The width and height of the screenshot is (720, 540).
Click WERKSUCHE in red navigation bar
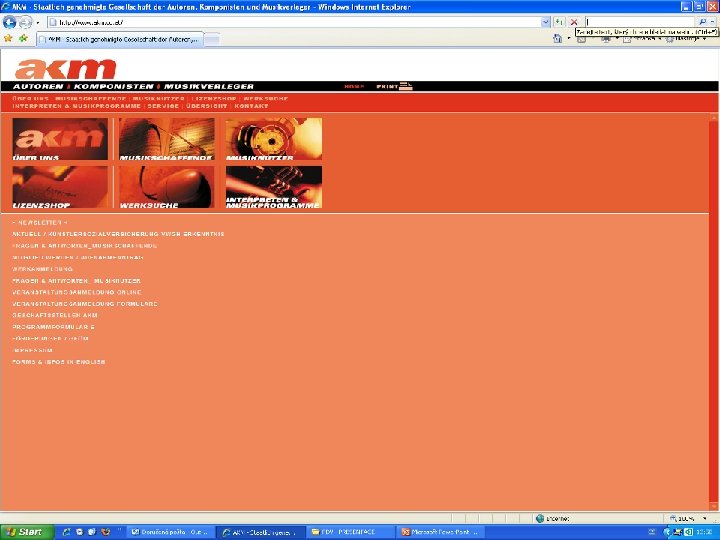pos(265,99)
